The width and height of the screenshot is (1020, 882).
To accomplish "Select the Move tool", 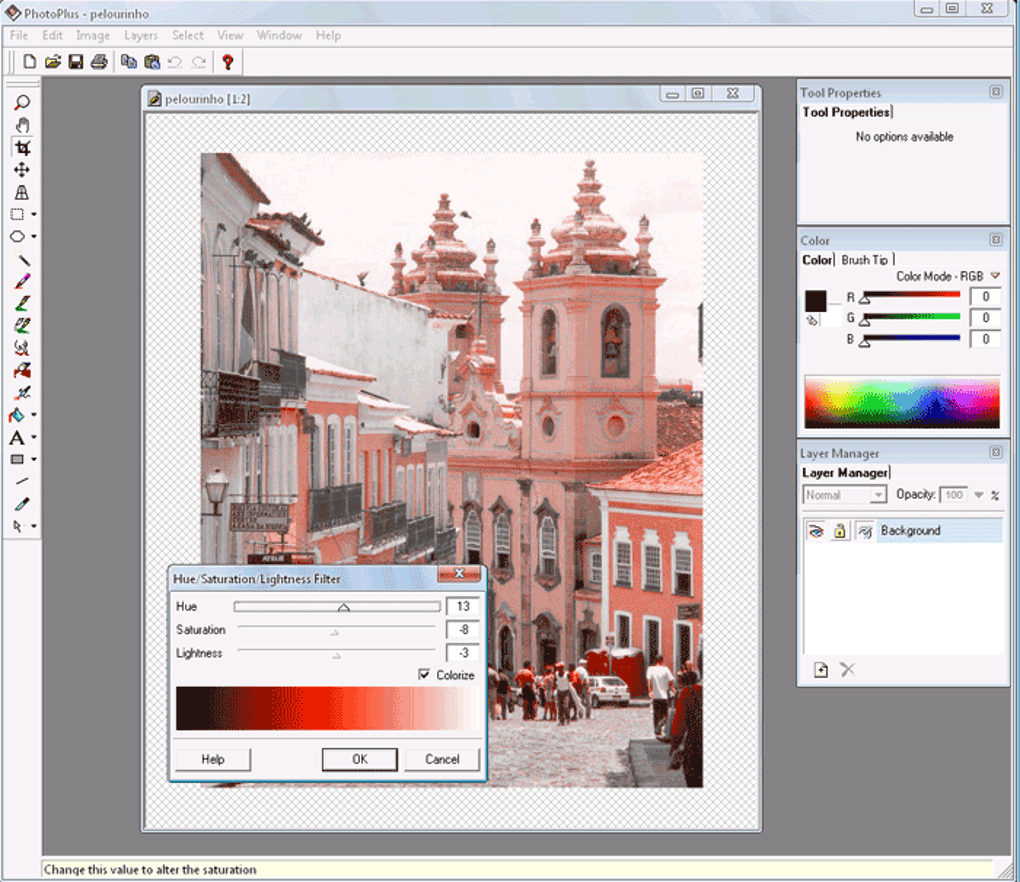I will tap(21, 169).
